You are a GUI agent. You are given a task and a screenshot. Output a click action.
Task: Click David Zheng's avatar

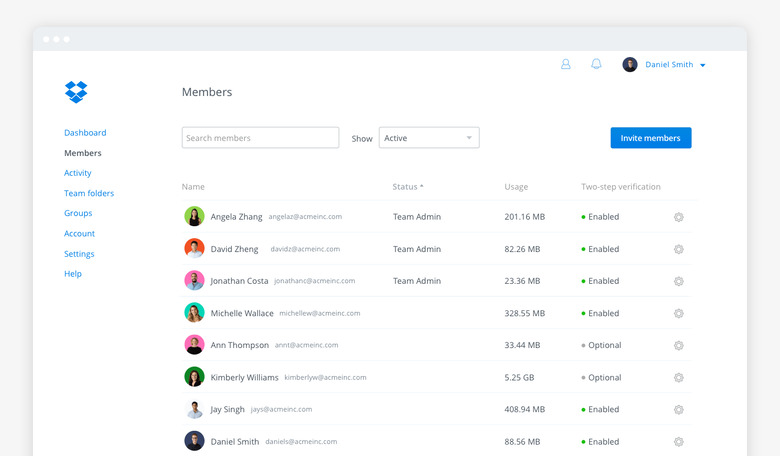195,249
